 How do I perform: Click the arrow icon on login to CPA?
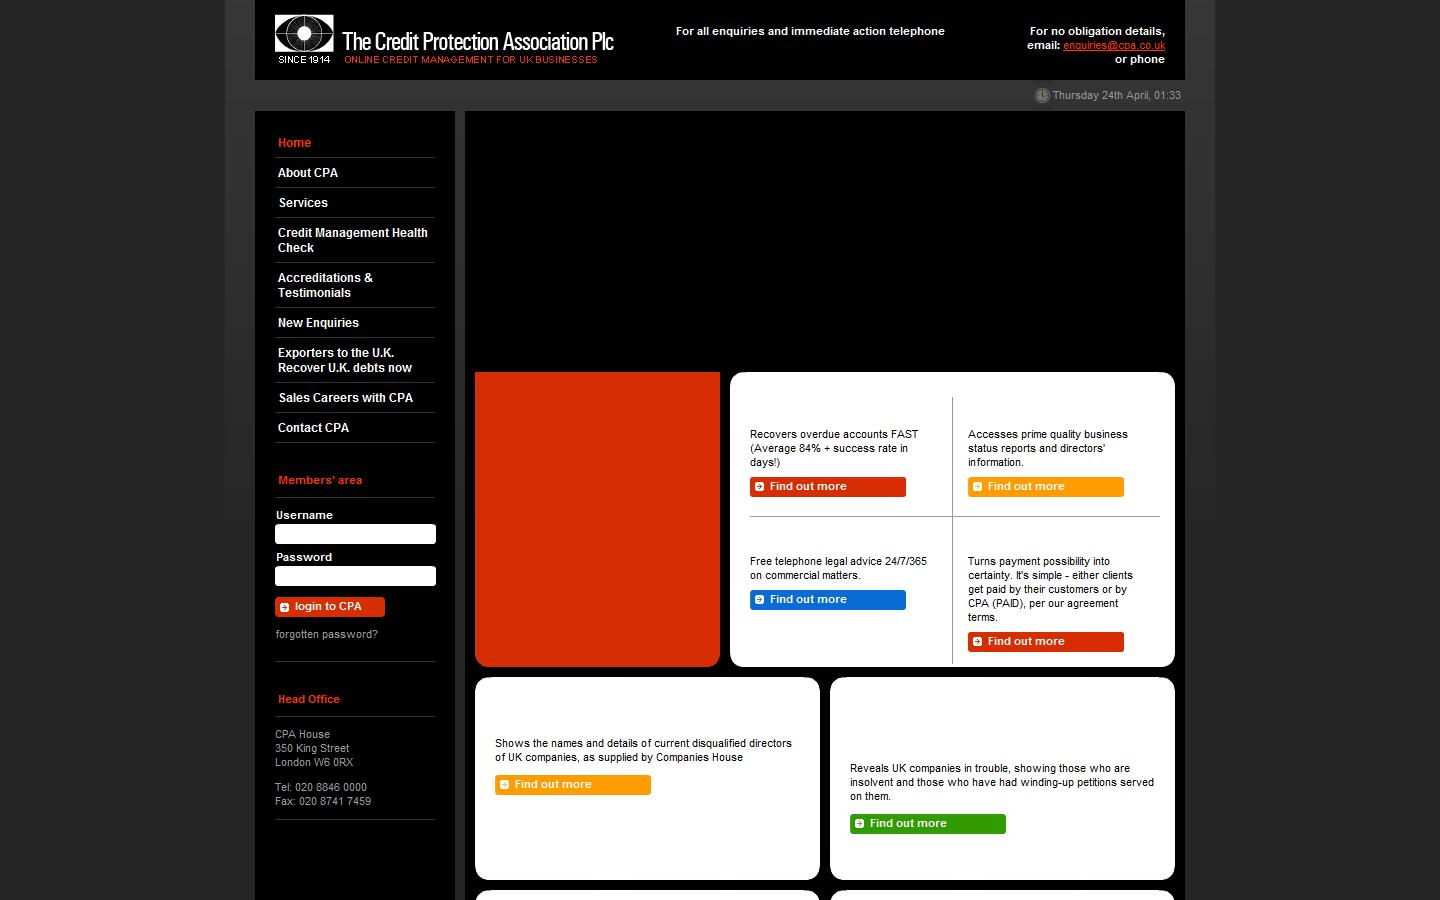(x=285, y=607)
